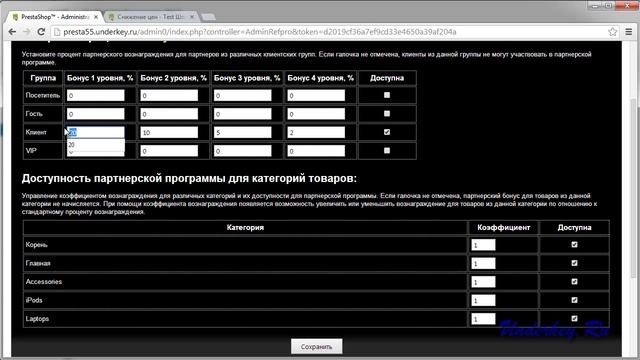Click the Главная category name

[x=38, y=263]
